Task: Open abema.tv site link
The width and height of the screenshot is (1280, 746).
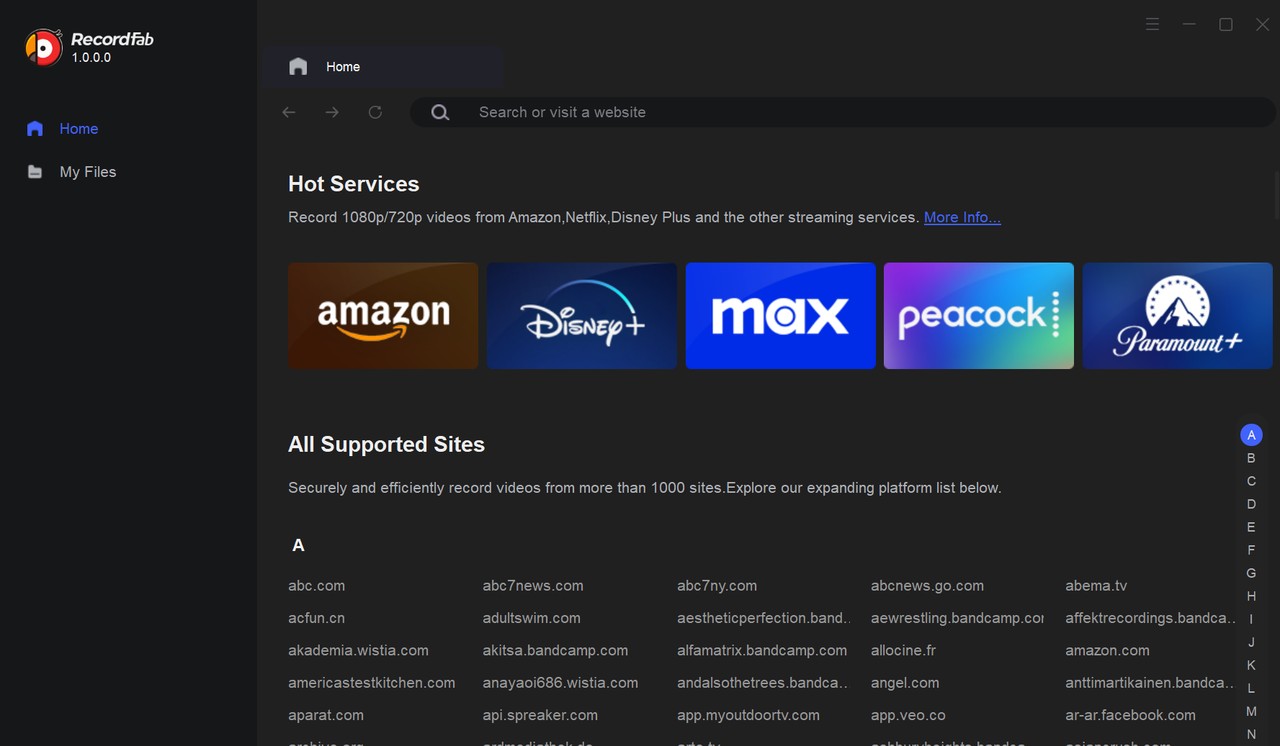Action: (1096, 586)
